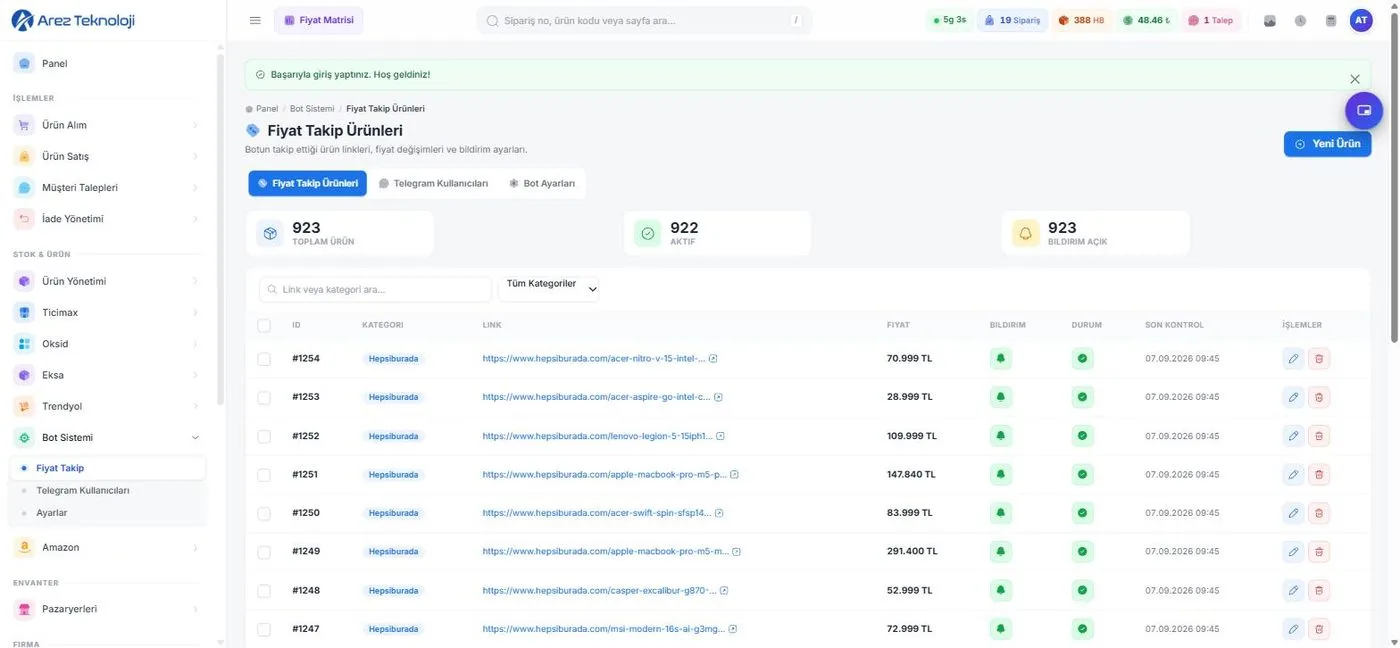Image resolution: width=1400 pixels, height=648 pixels.
Task: Toggle notification bell for product #1247
Action: pyautogui.click(x=1000, y=629)
